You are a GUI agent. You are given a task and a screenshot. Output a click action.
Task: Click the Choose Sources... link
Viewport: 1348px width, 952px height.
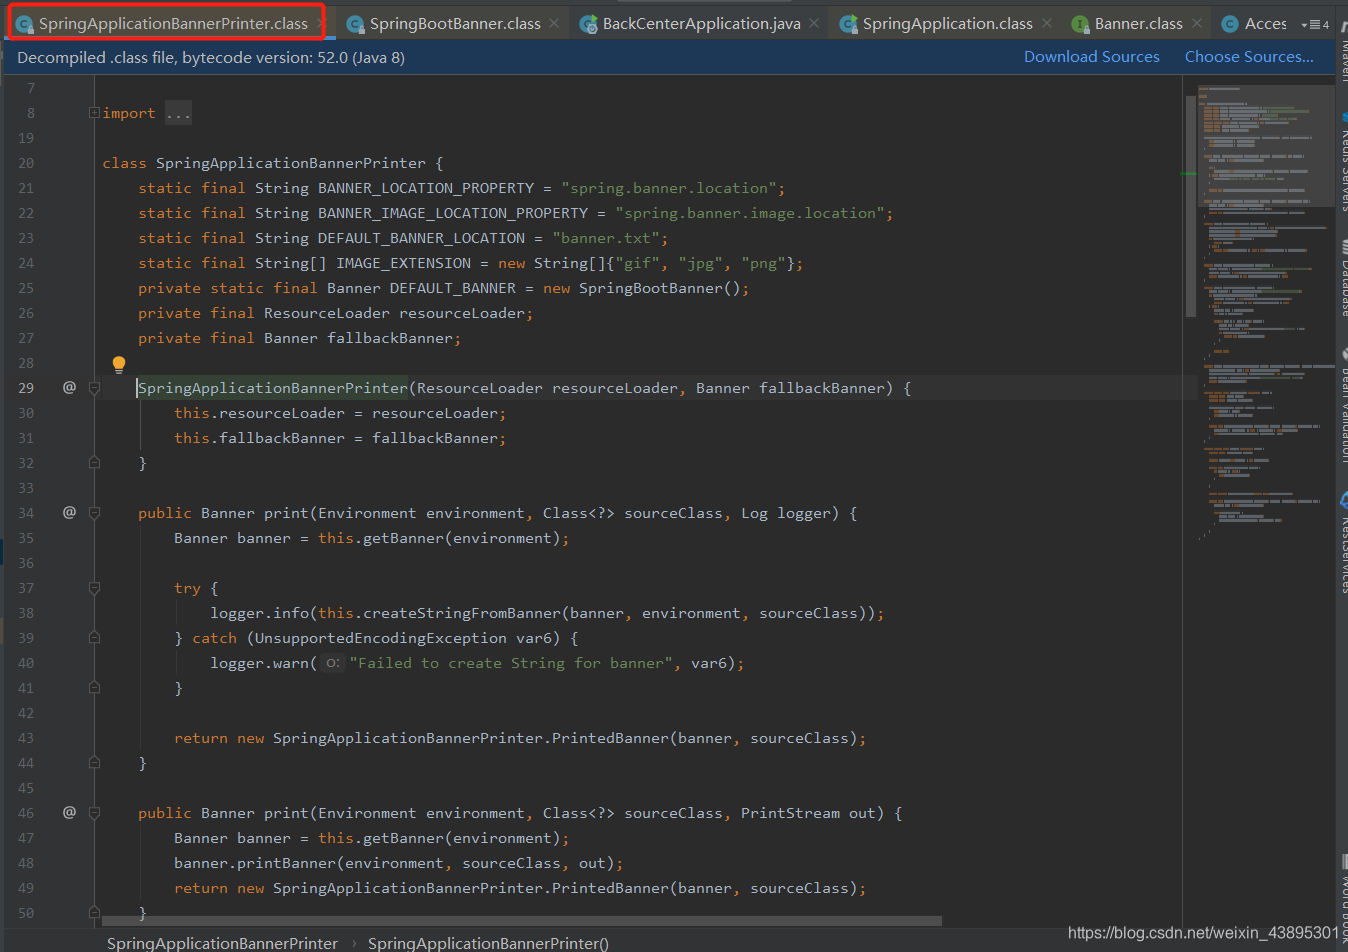coord(1249,57)
